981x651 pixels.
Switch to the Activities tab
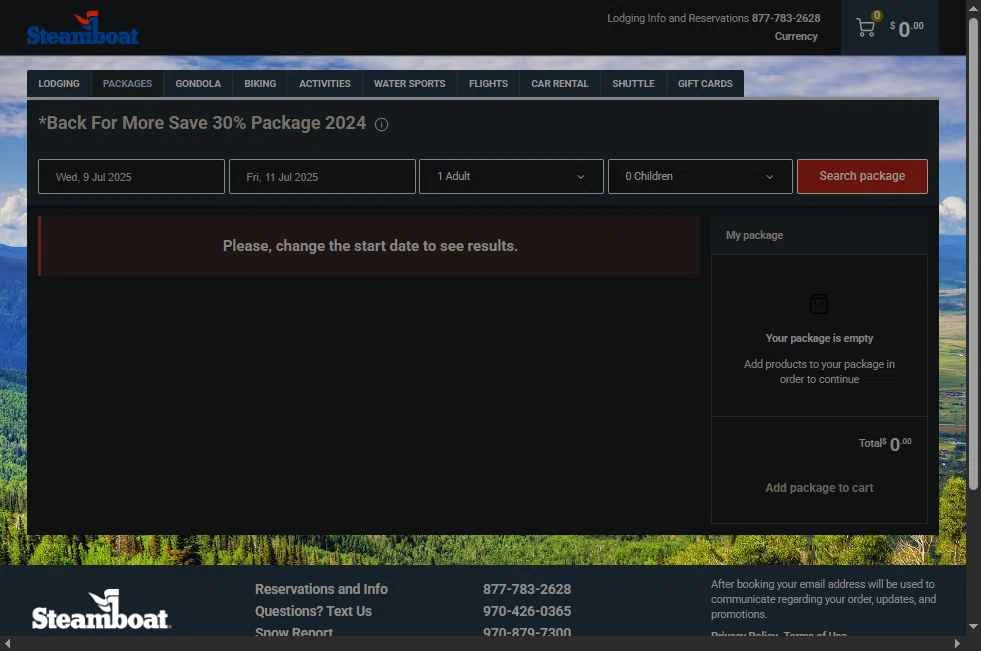tap(325, 84)
